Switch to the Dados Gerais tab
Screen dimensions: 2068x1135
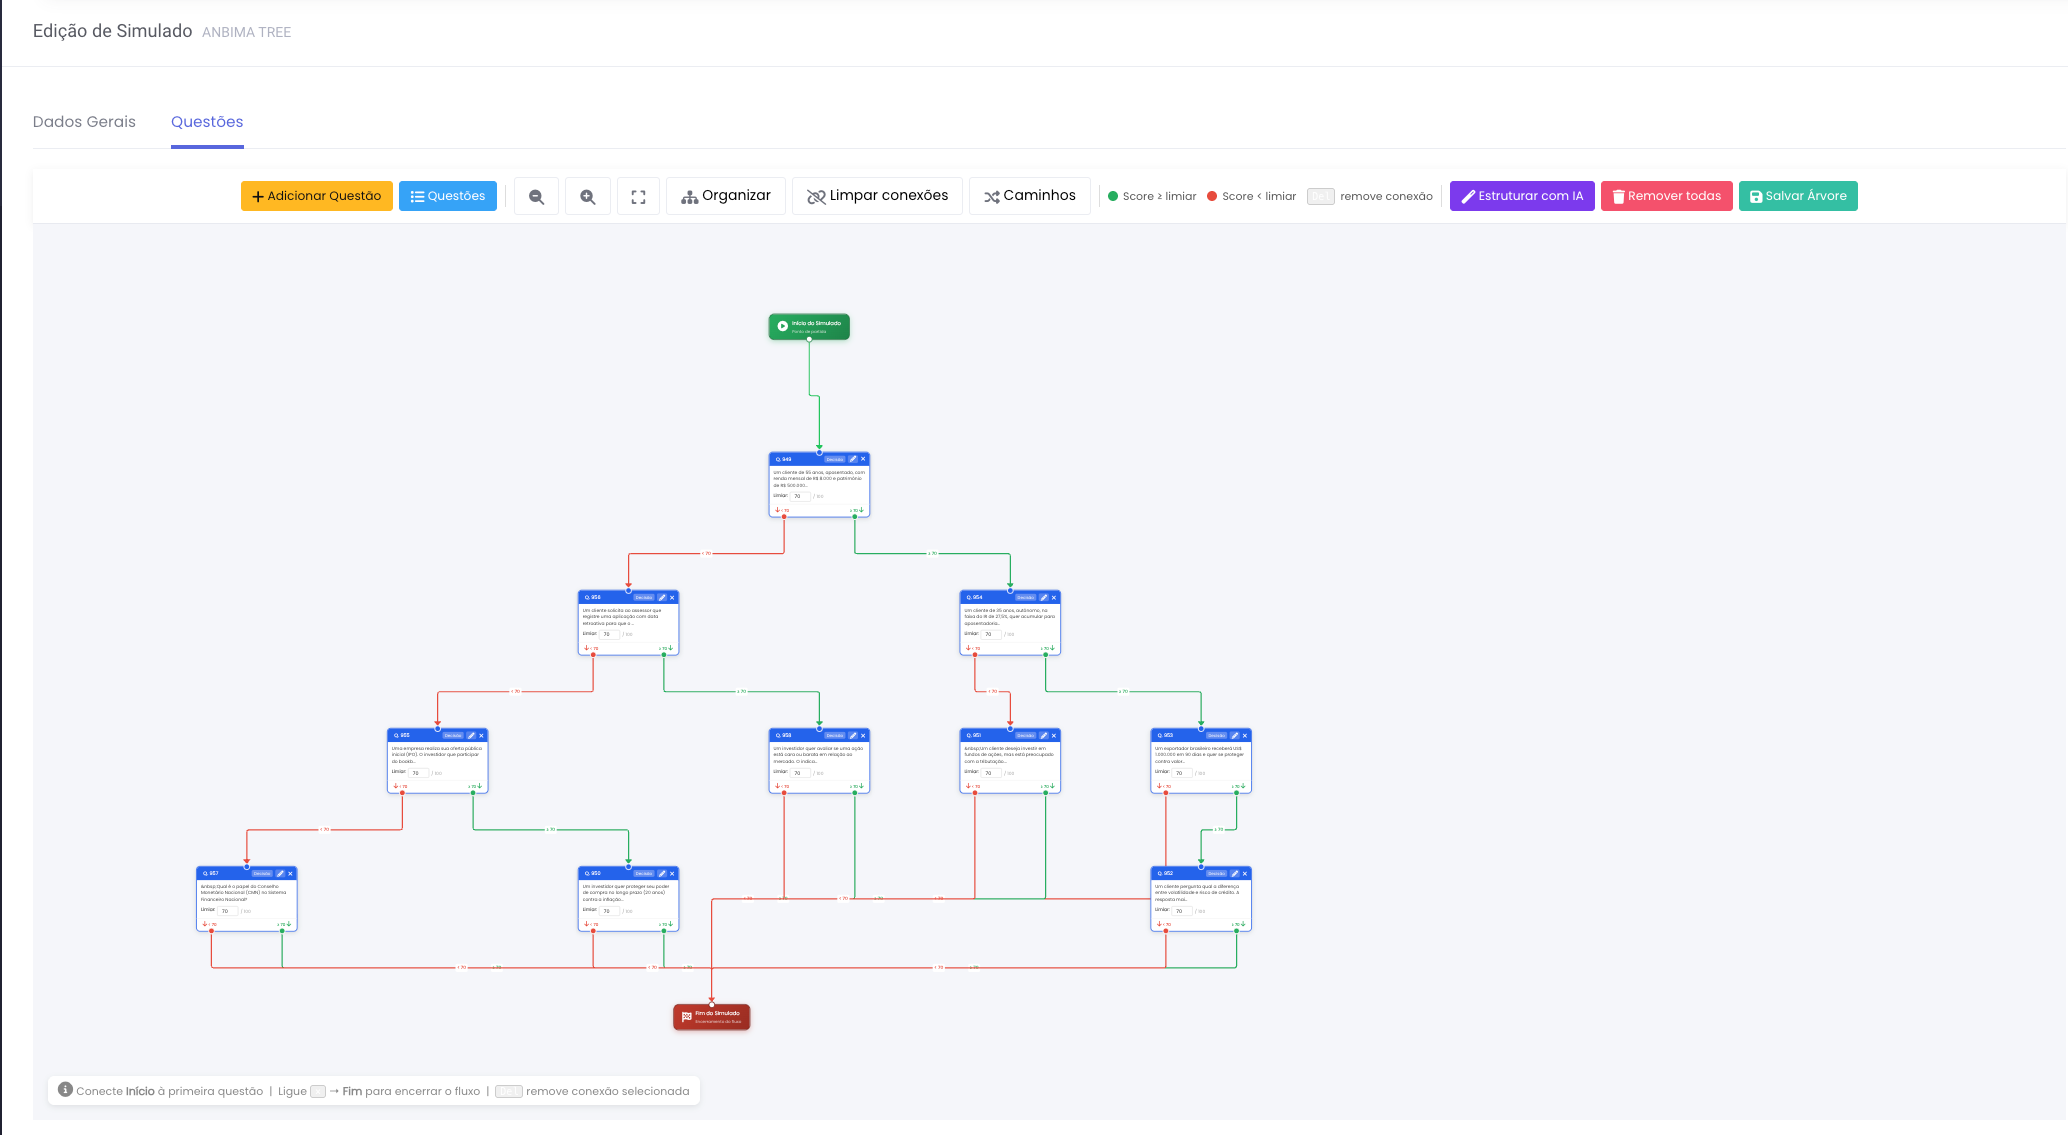pyautogui.click(x=84, y=122)
